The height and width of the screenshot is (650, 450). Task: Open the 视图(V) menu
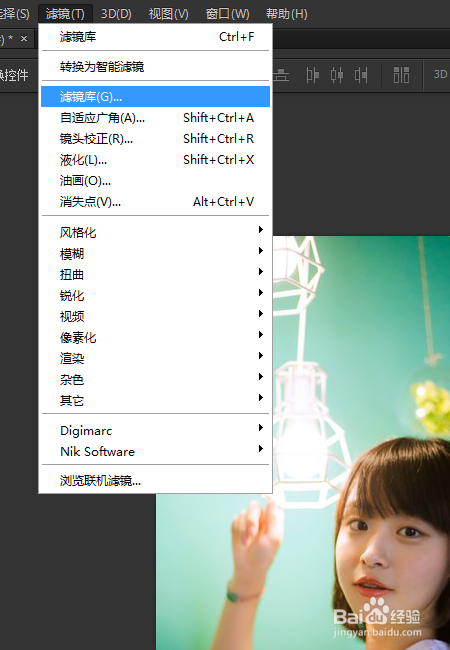pyautogui.click(x=168, y=14)
